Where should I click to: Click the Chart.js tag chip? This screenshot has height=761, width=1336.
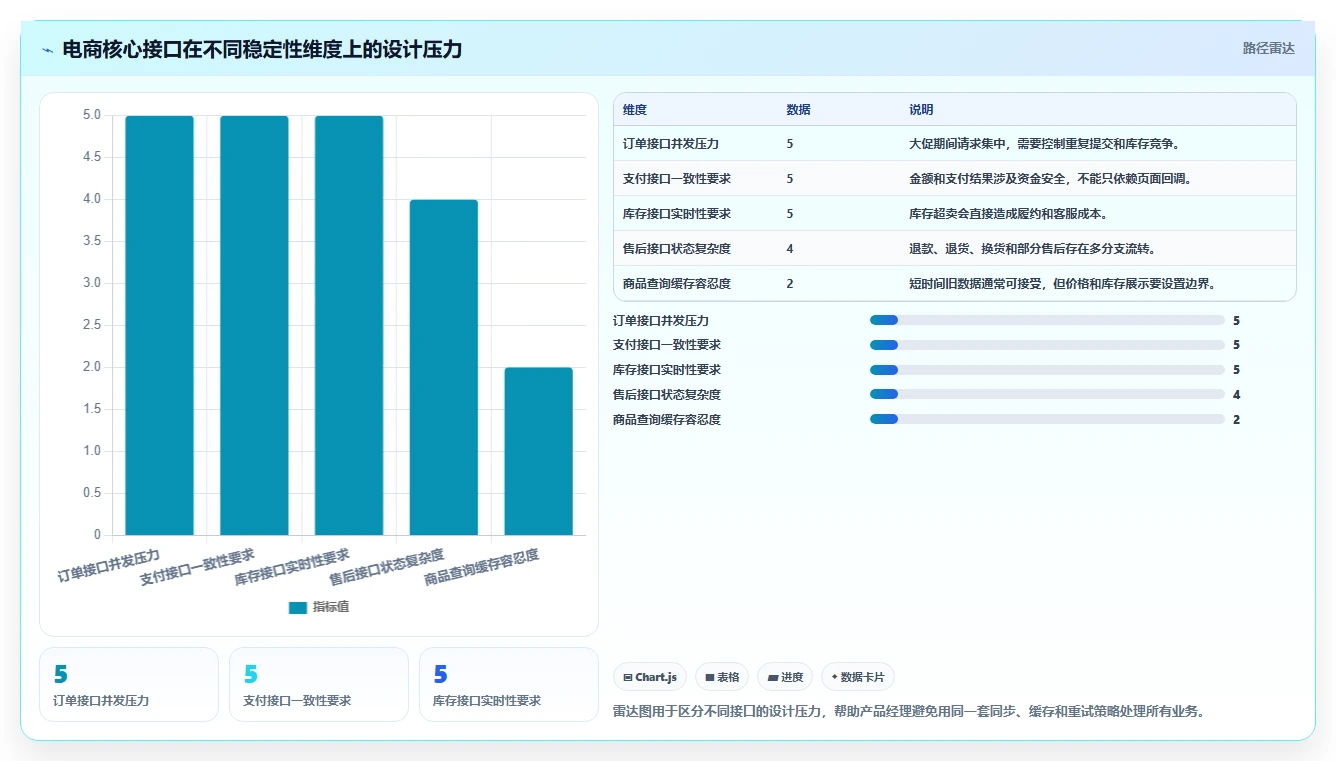pyautogui.click(x=650, y=677)
